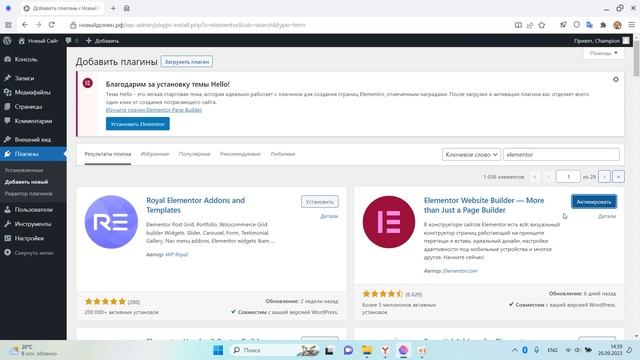Click the Elementor logo in the notice
The image size is (640, 360).
click(88, 83)
